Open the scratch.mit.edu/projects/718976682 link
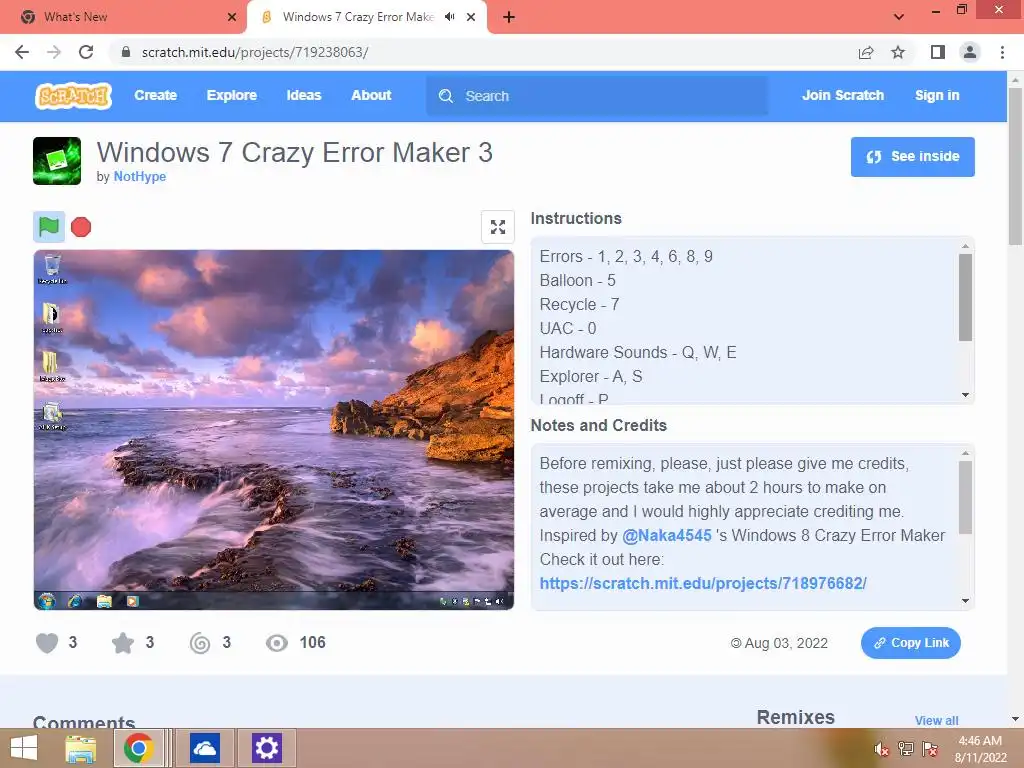 [703, 584]
